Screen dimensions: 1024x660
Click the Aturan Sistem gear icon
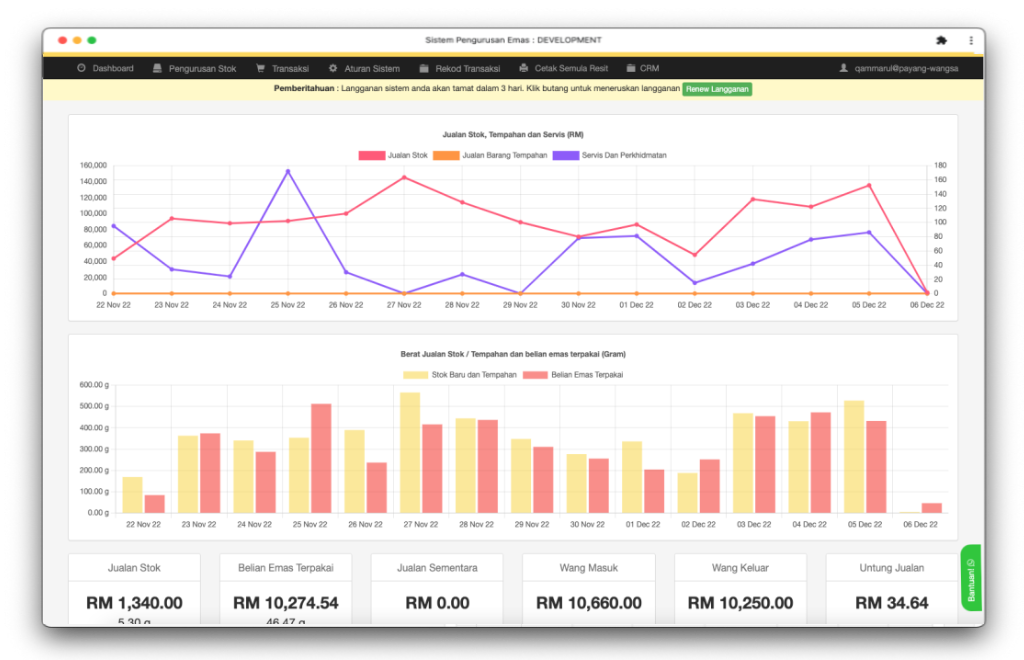(333, 69)
